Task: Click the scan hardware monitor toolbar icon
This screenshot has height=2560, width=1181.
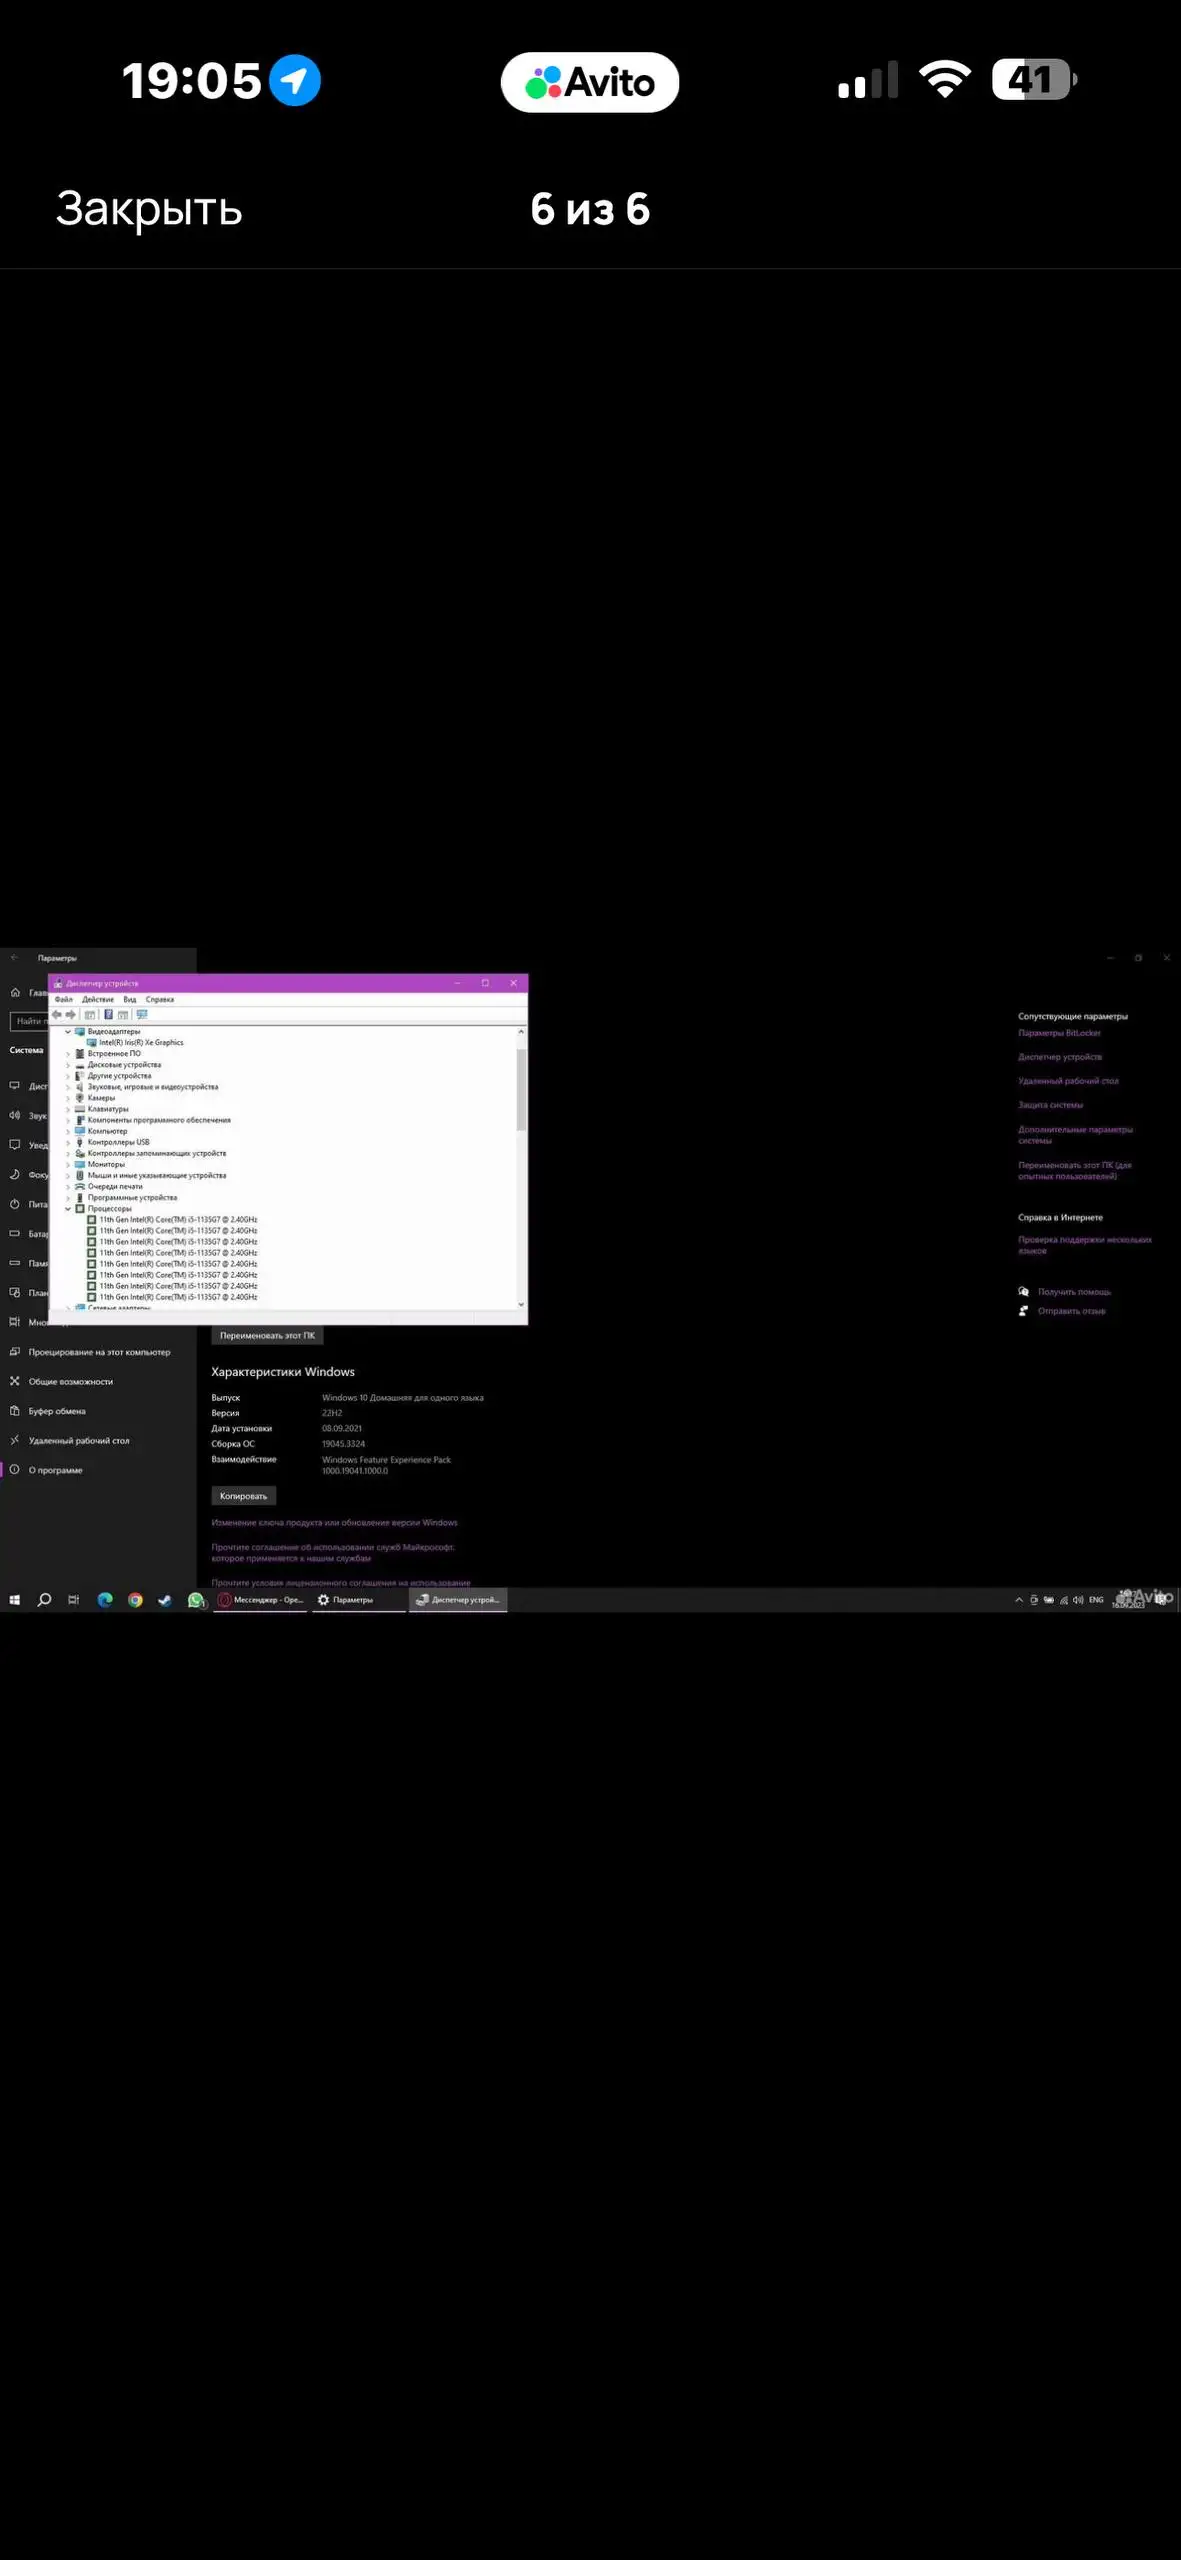Action: pyautogui.click(x=142, y=1014)
